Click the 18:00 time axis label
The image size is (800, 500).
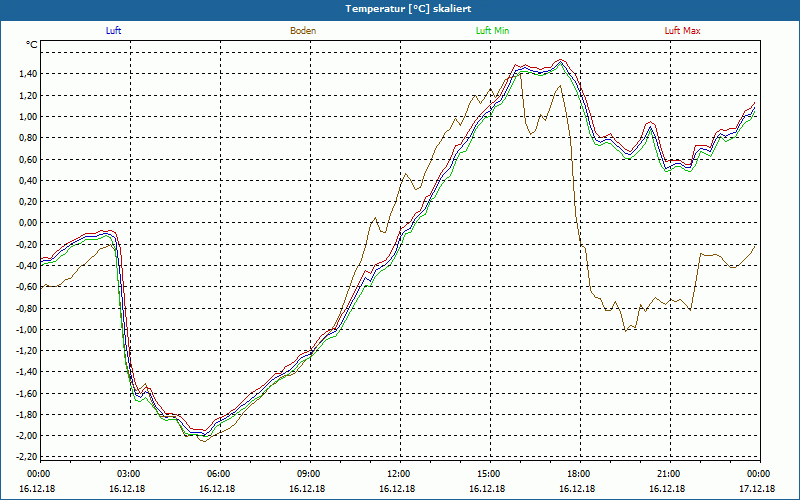coord(577,474)
